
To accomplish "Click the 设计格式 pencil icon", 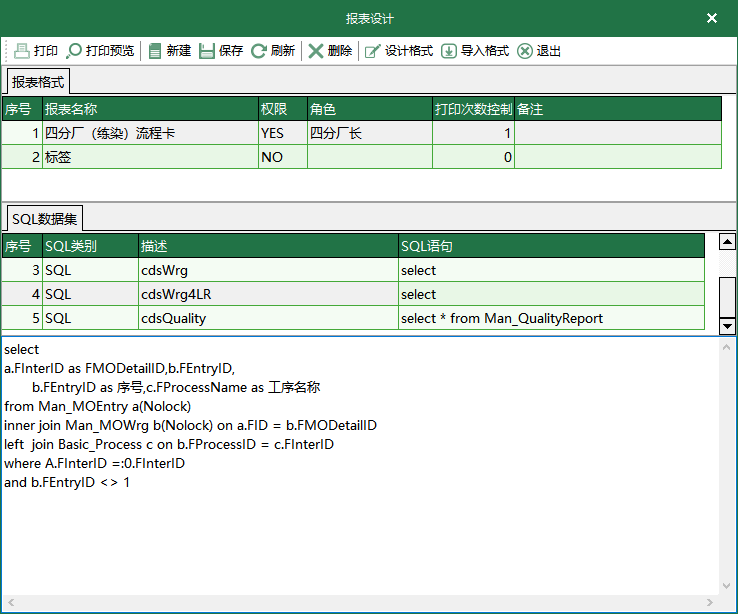I will [373, 51].
